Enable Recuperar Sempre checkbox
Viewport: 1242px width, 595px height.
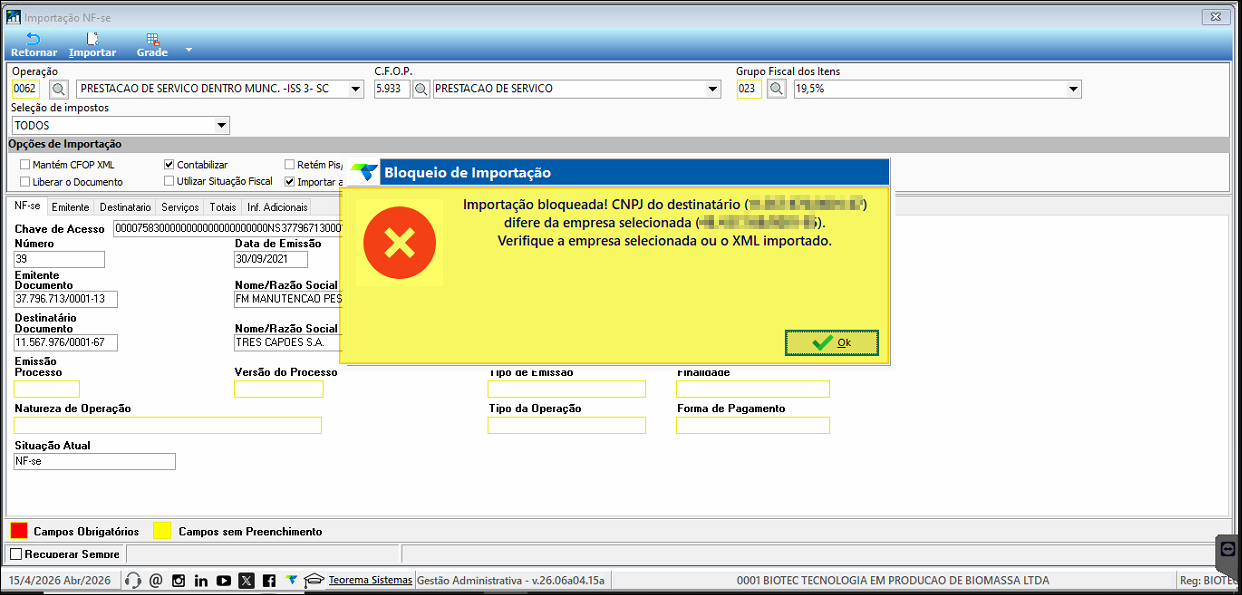click(15, 554)
